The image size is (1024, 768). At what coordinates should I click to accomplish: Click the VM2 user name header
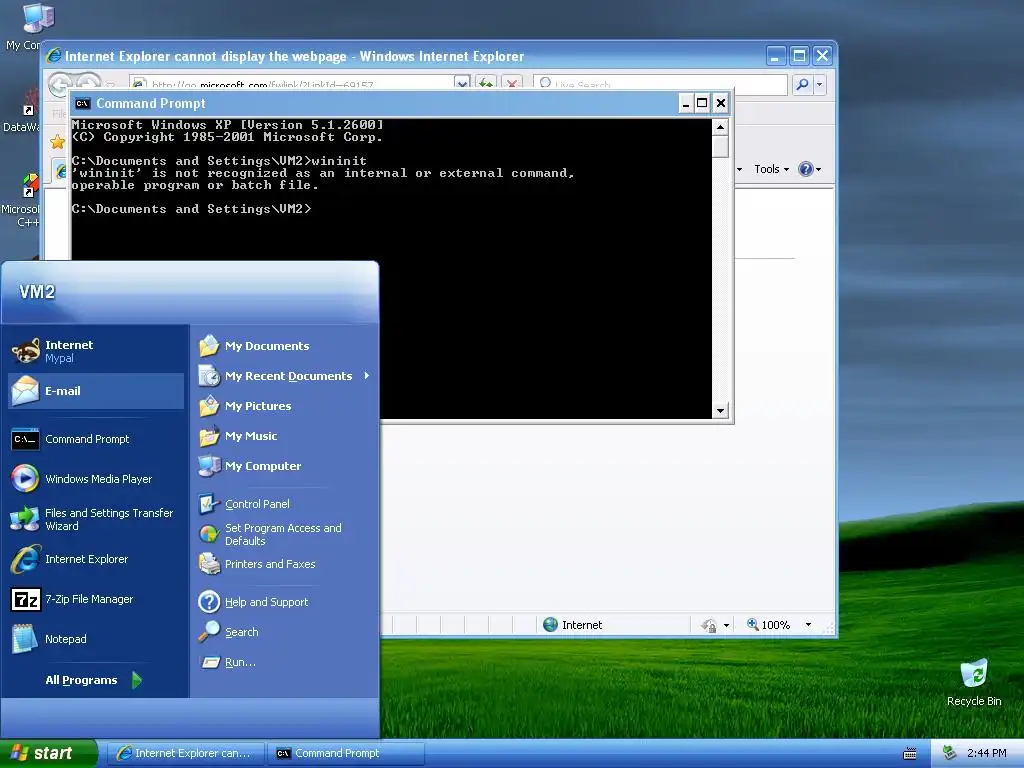click(37, 292)
